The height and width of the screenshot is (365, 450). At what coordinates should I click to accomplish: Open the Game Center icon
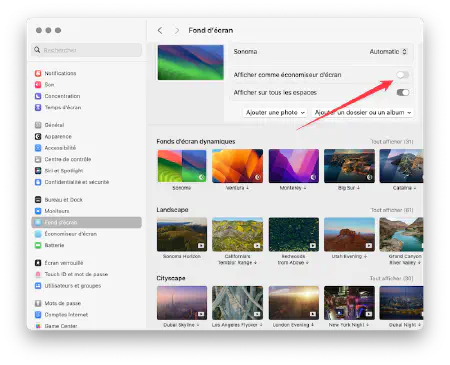click(x=38, y=326)
